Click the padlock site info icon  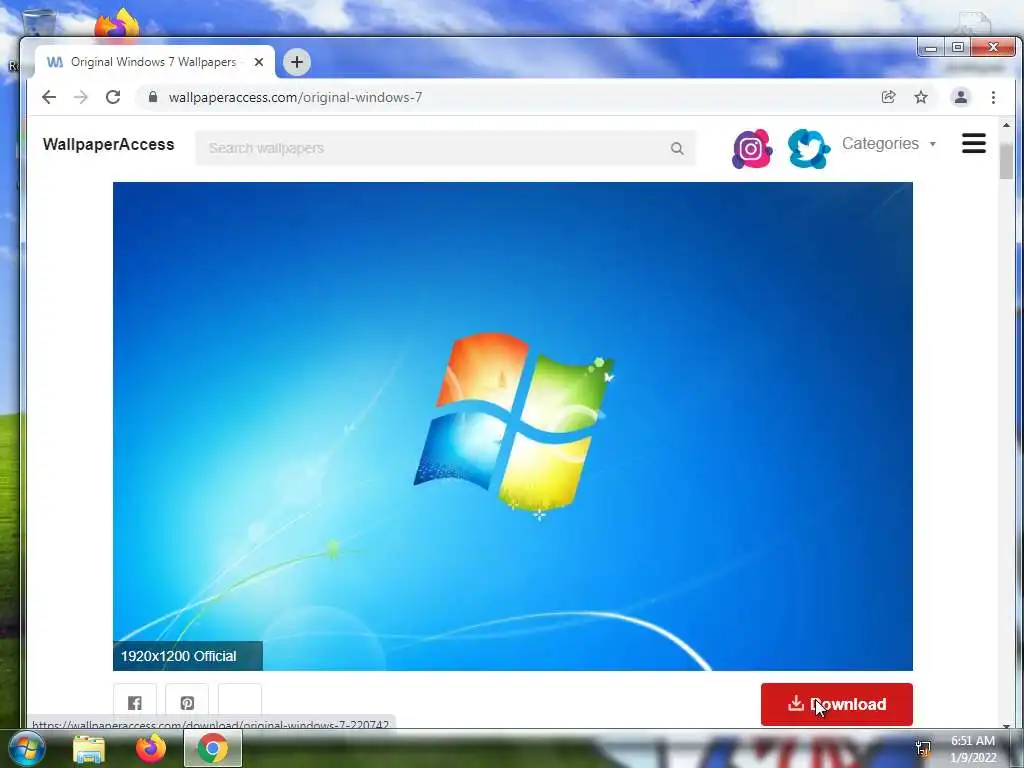153,97
